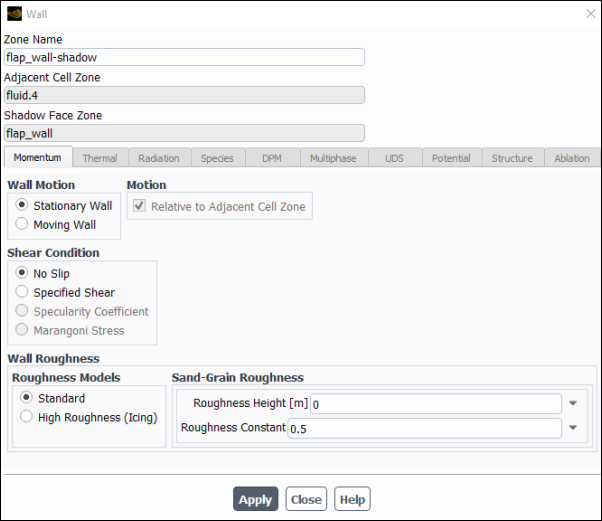Open the Ablation tab
Screen dimensions: 602x521
pos(572,158)
